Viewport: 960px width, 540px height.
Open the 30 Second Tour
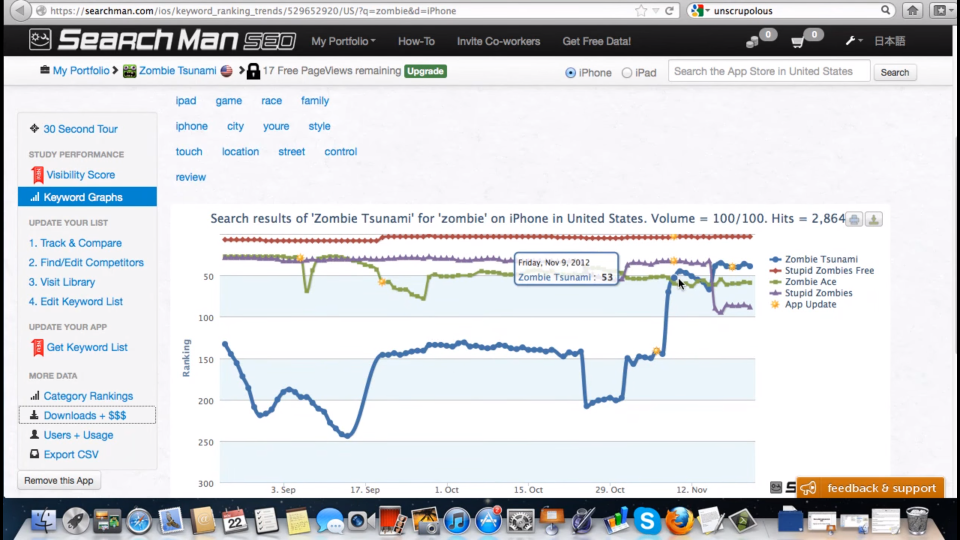80,129
